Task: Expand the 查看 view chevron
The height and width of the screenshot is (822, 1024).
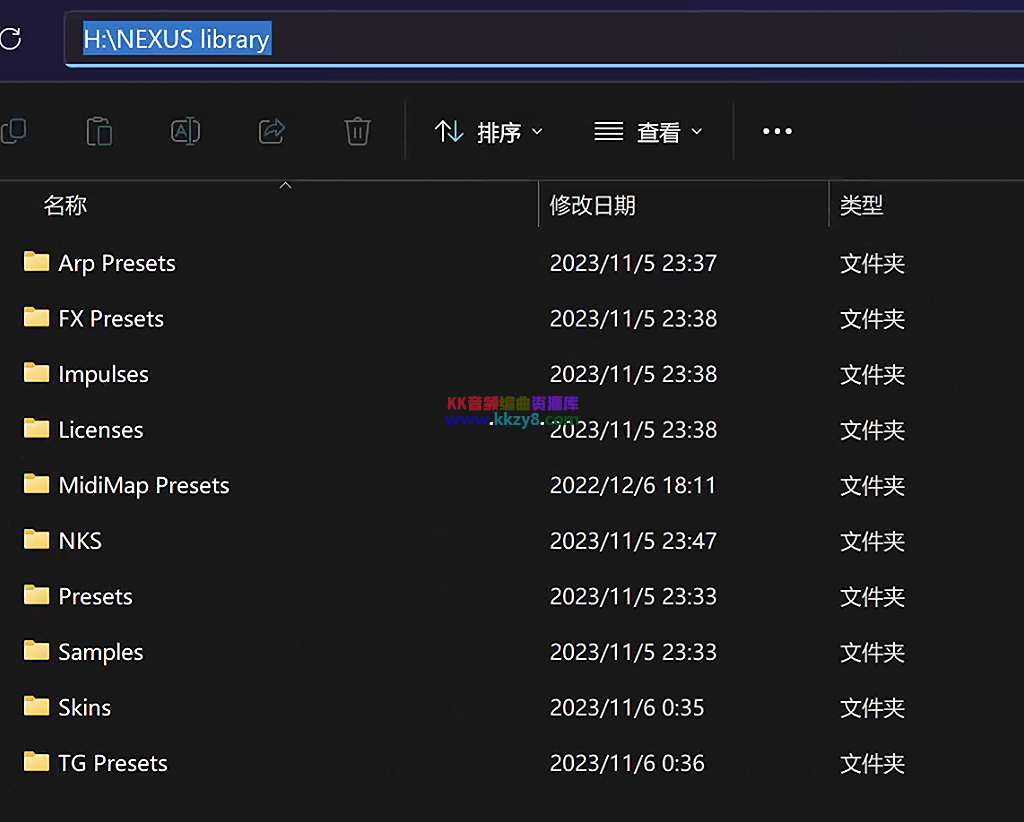Action: pos(697,131)
